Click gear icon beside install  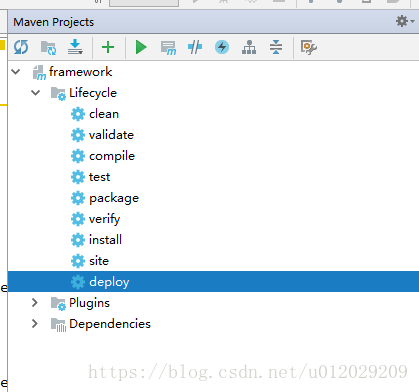click(78, 240)
